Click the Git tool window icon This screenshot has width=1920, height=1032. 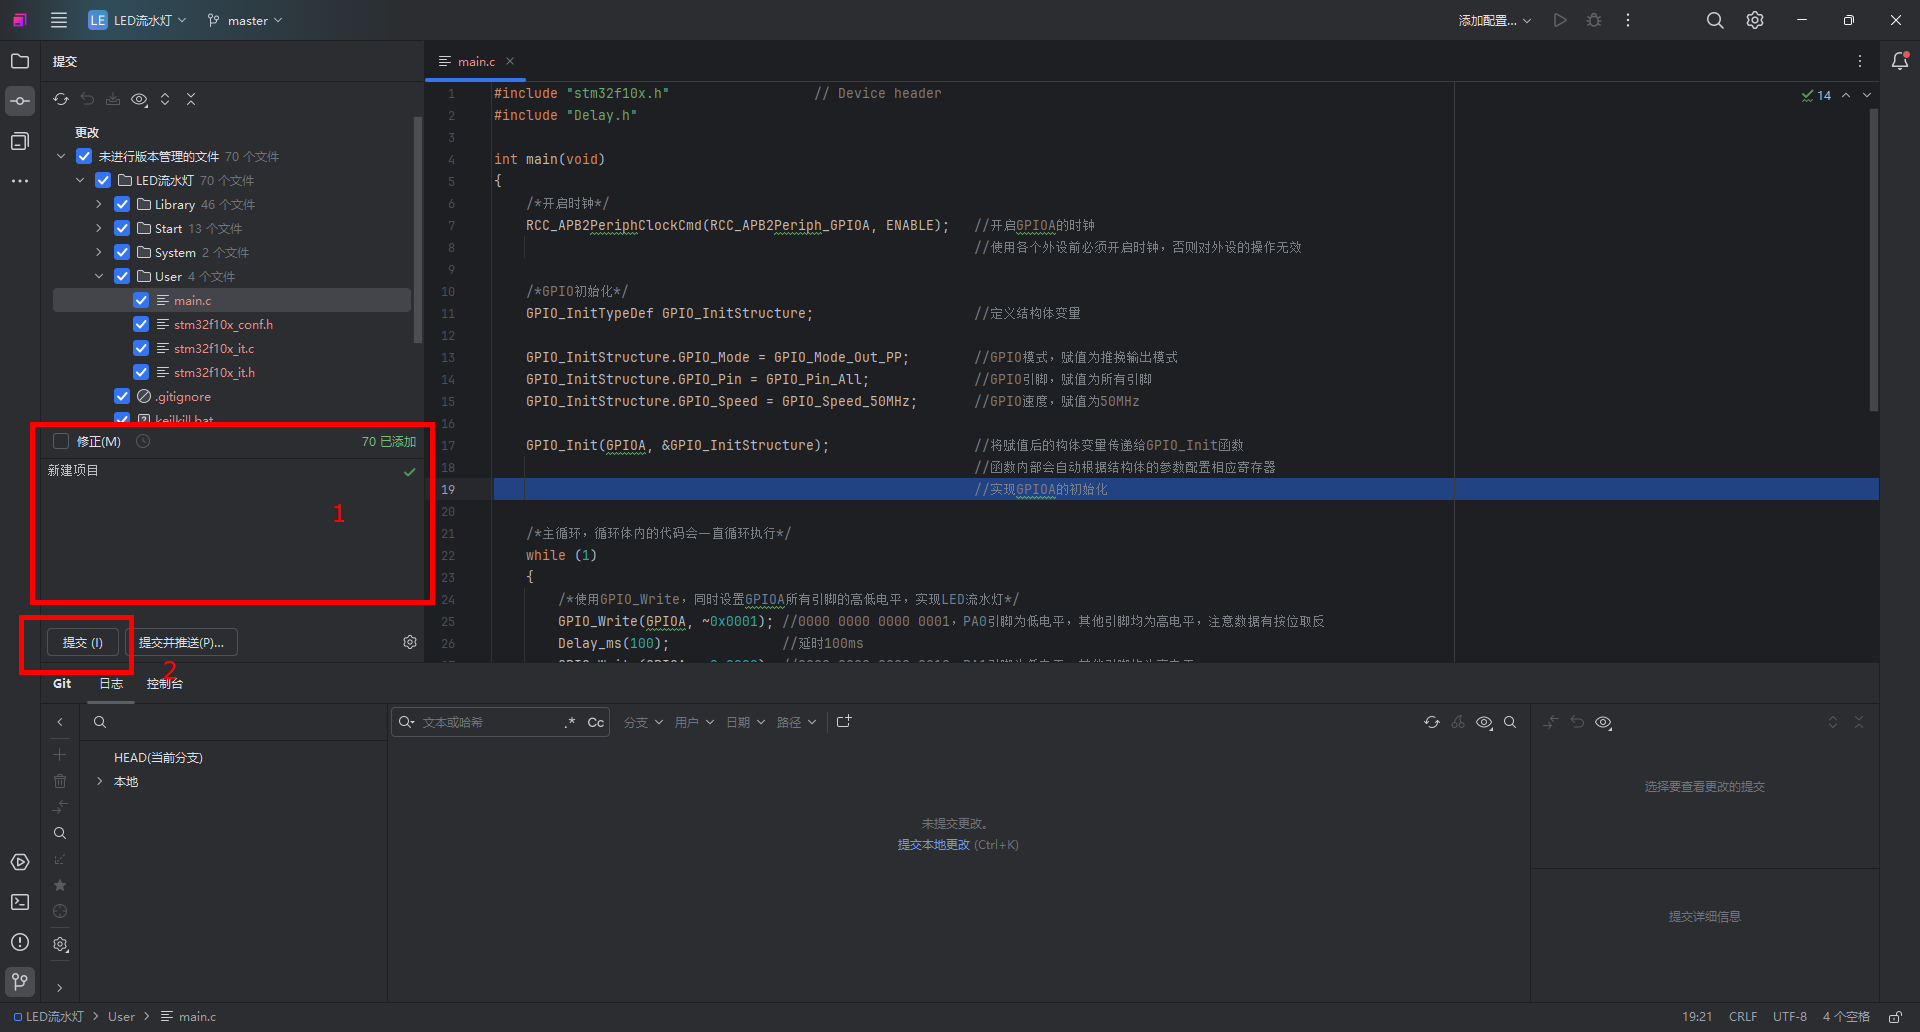[x=20, y=981]
